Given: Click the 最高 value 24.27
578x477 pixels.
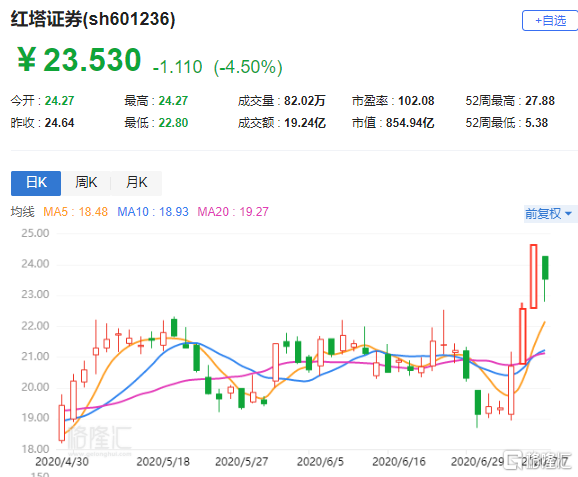Looking at the screenshot, I should tap(173, 101).
